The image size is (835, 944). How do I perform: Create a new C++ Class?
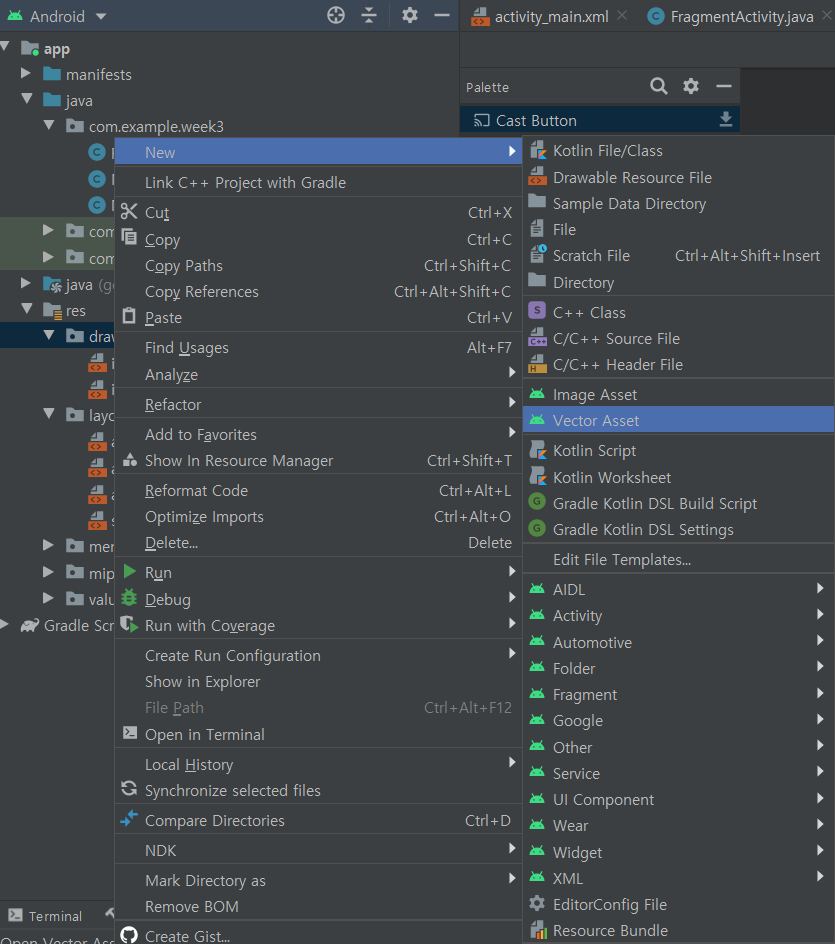pyautogui.click(x=678, y=312)
